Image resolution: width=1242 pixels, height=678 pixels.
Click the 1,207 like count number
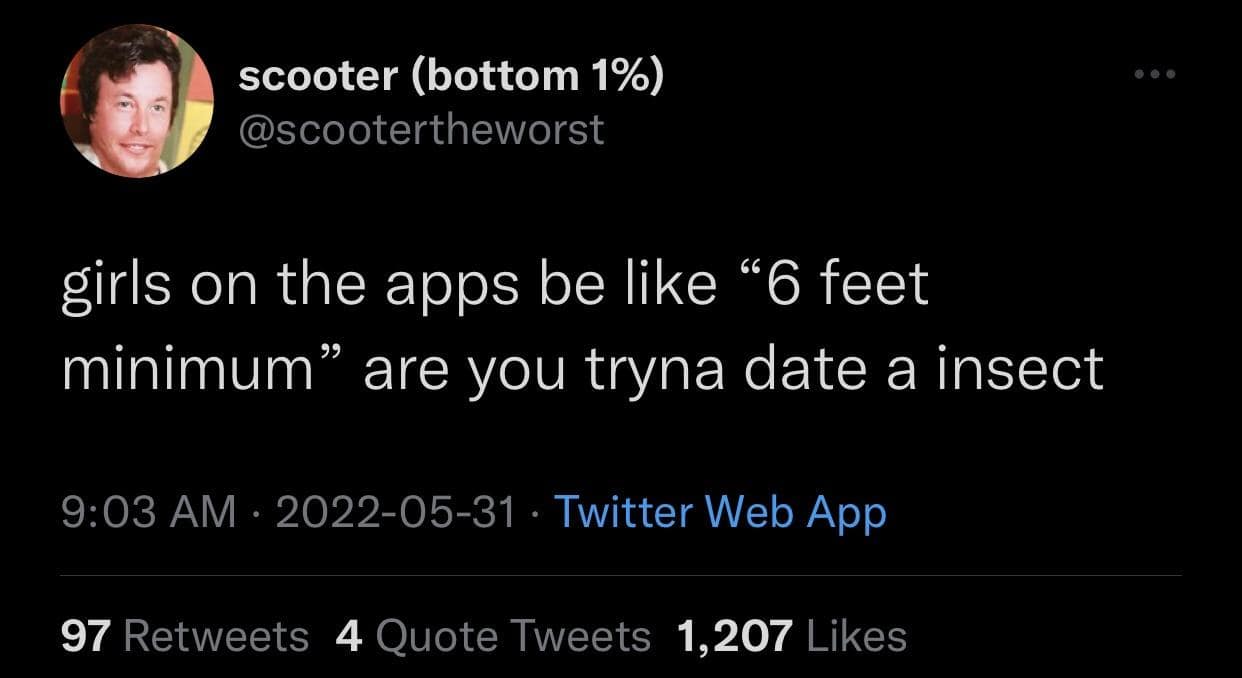click(734, 635)
